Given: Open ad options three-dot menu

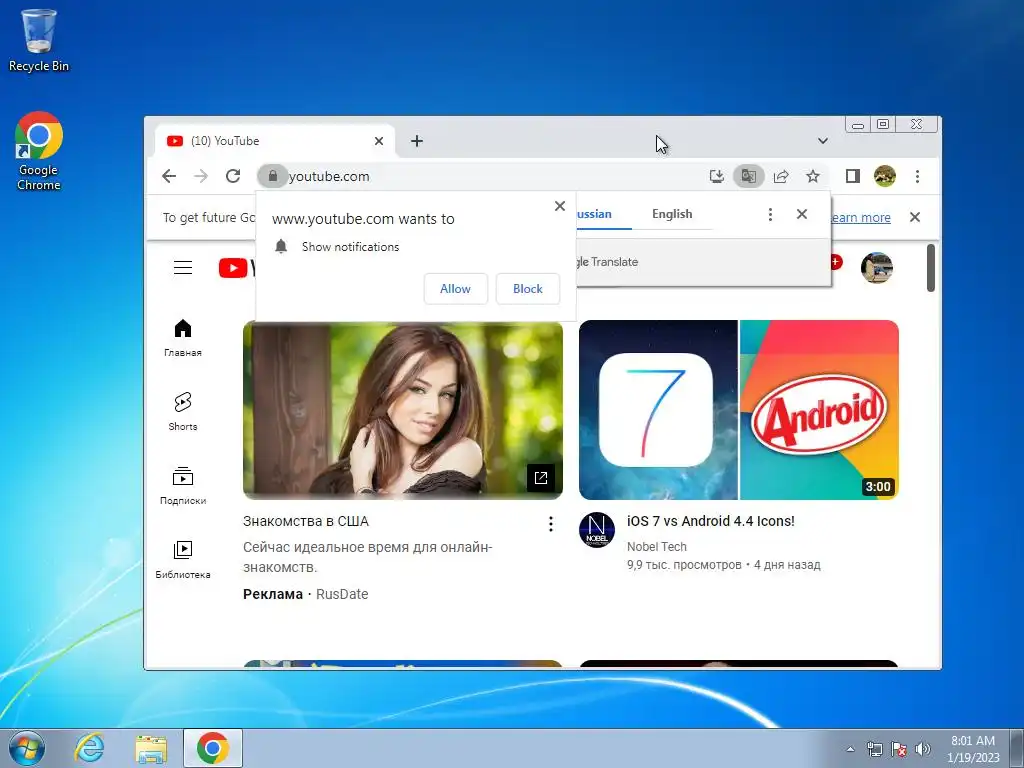Looking at the screenshot, I should point(551,524).
